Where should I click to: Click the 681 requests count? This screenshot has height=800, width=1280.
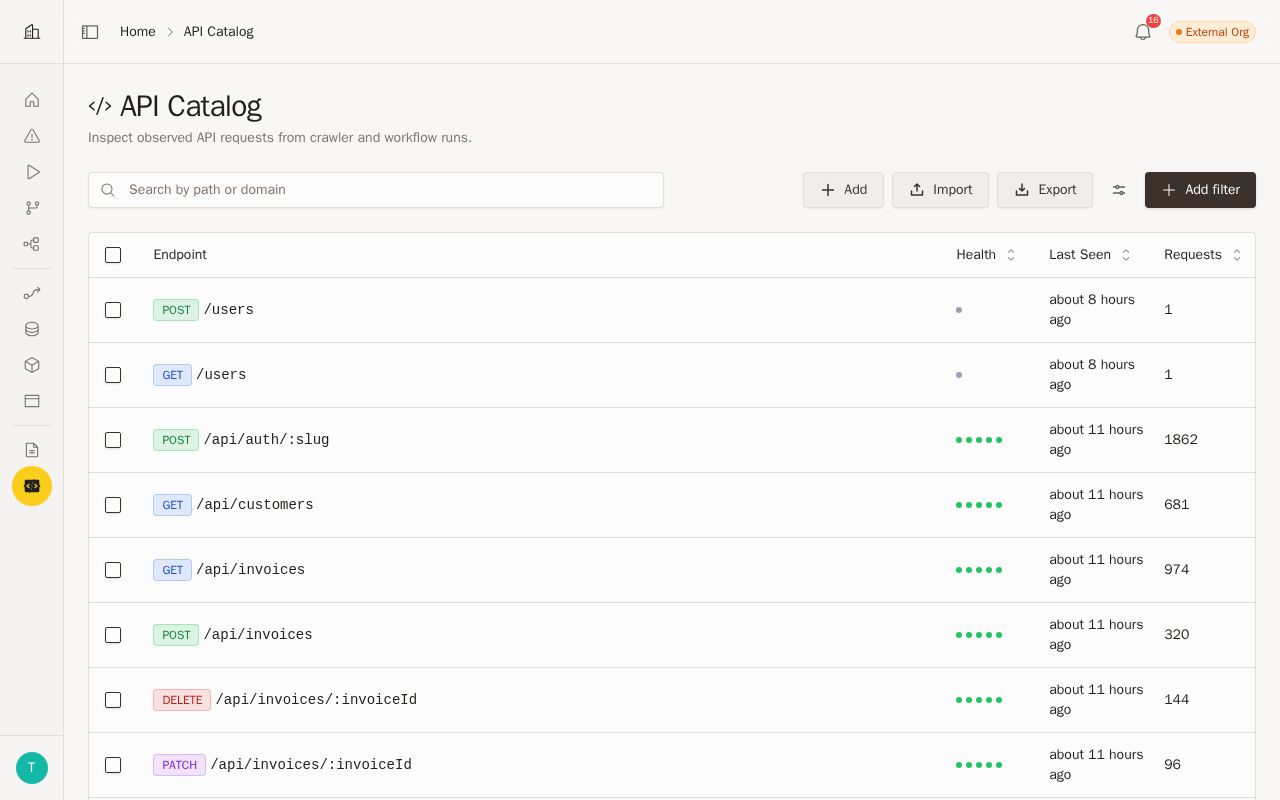point(1177,505)
